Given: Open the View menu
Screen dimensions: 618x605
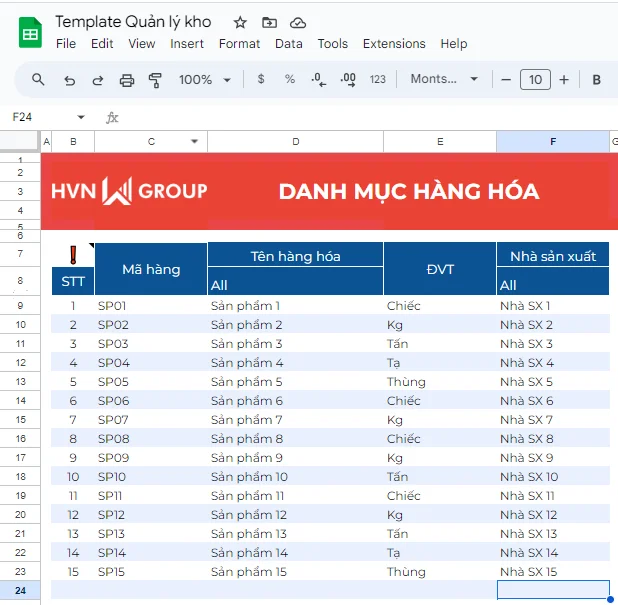Looking at the screenshot, I should tap(141, 44).
